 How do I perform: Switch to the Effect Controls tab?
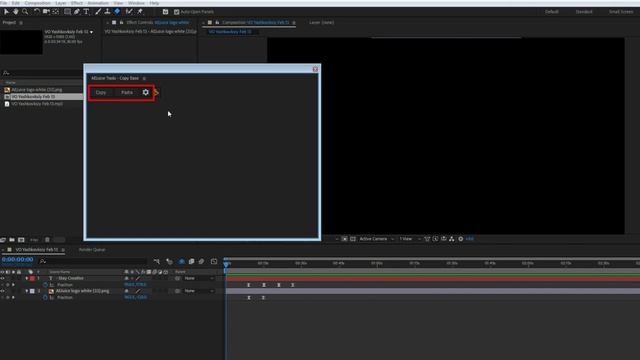click(x=157, y=23)
